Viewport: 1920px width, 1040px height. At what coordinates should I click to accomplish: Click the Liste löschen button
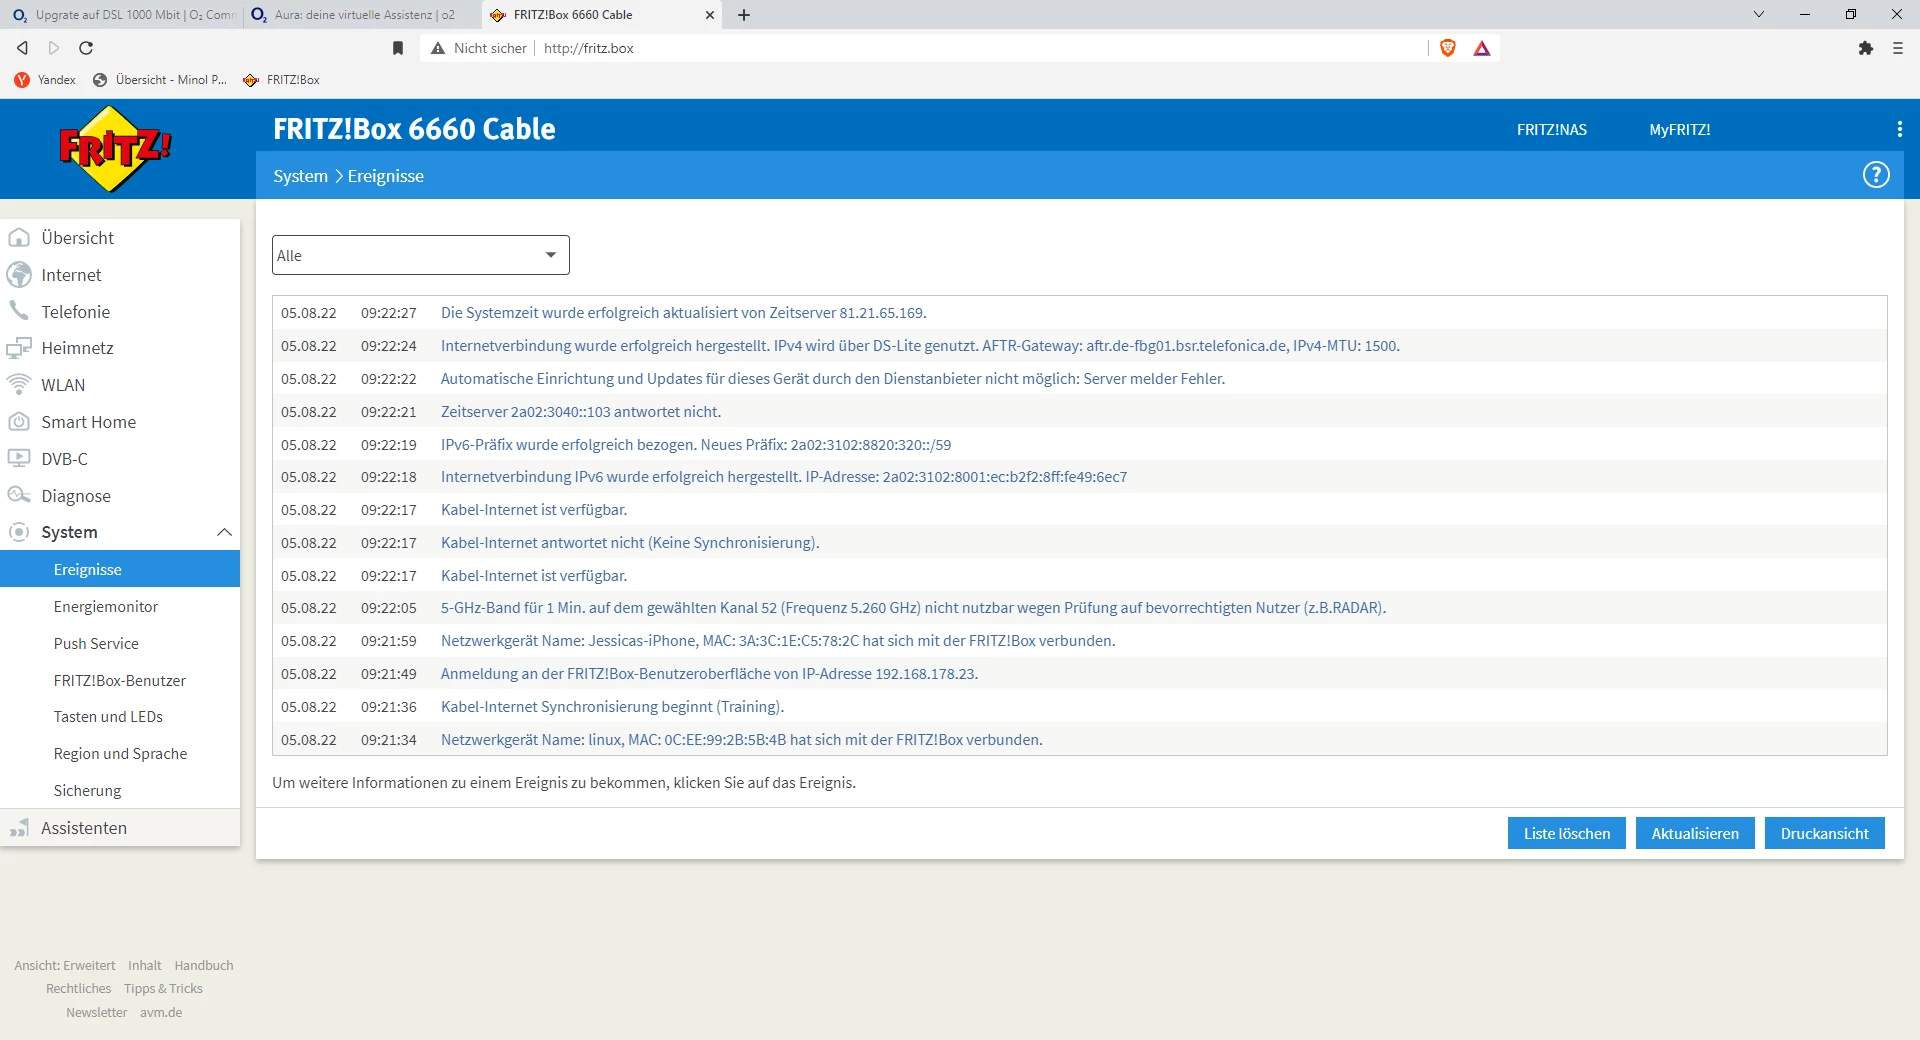(x=1567, y=833)
